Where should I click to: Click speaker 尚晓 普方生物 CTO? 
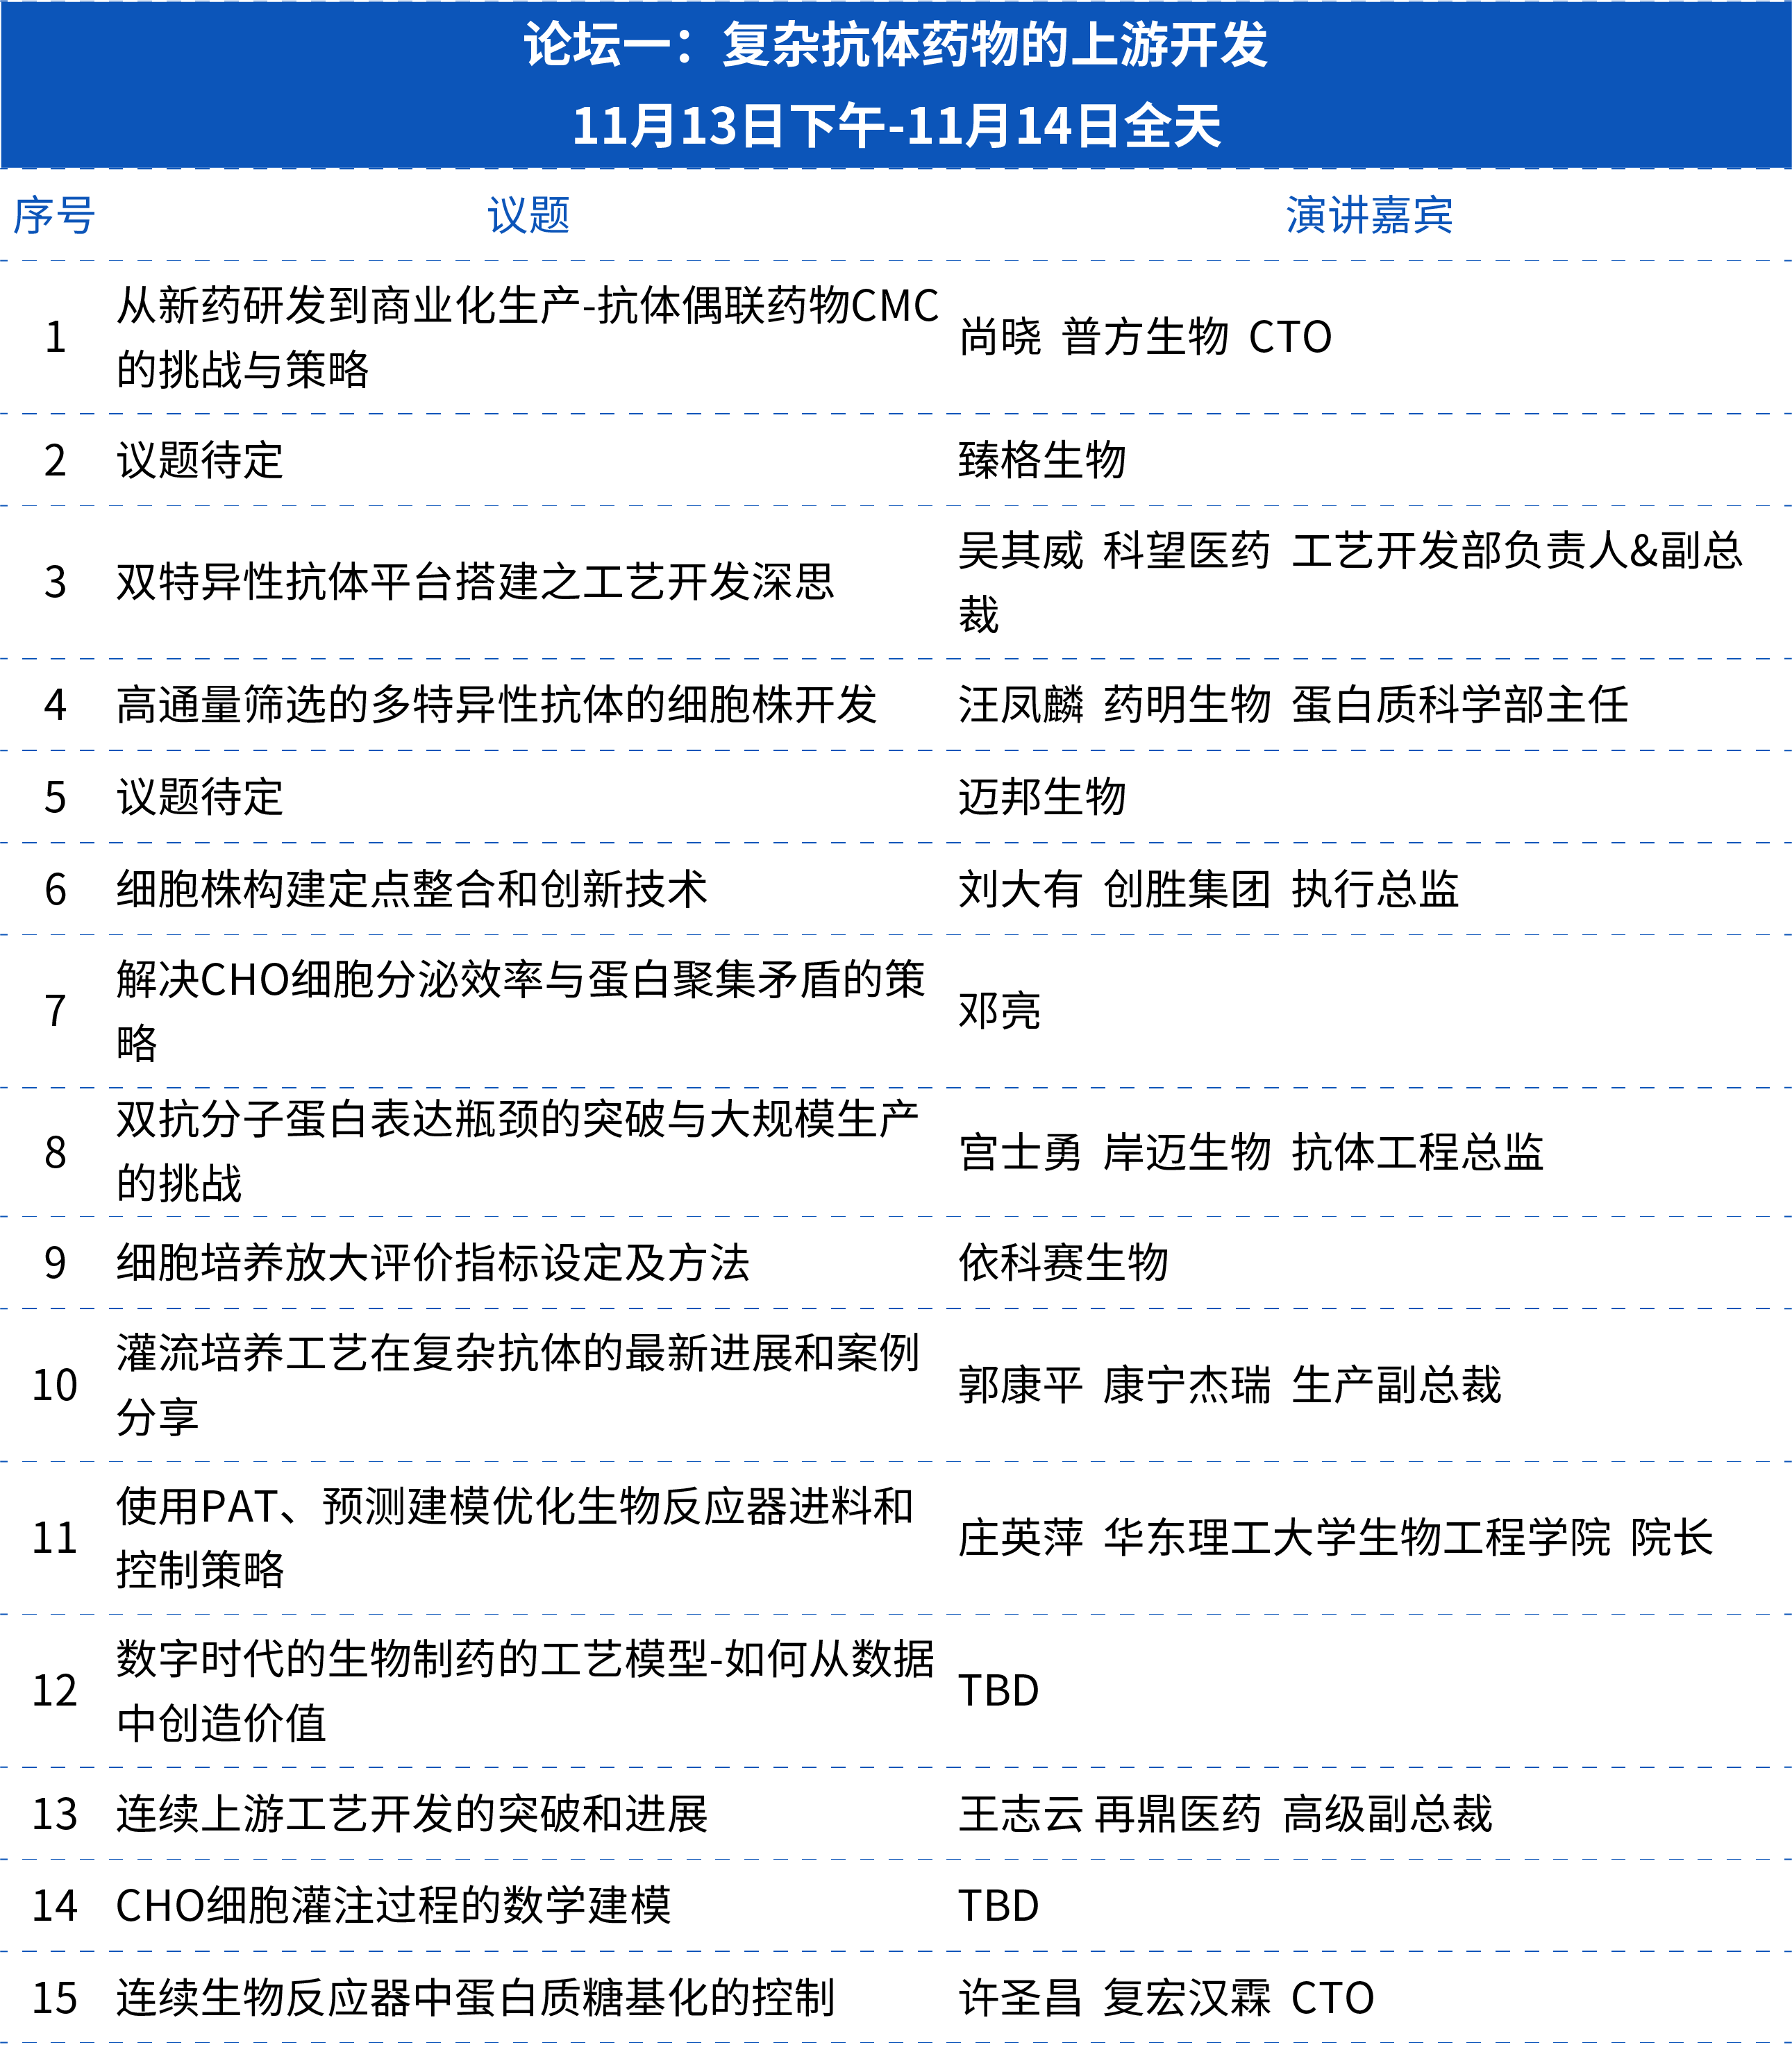[1145, 337]
